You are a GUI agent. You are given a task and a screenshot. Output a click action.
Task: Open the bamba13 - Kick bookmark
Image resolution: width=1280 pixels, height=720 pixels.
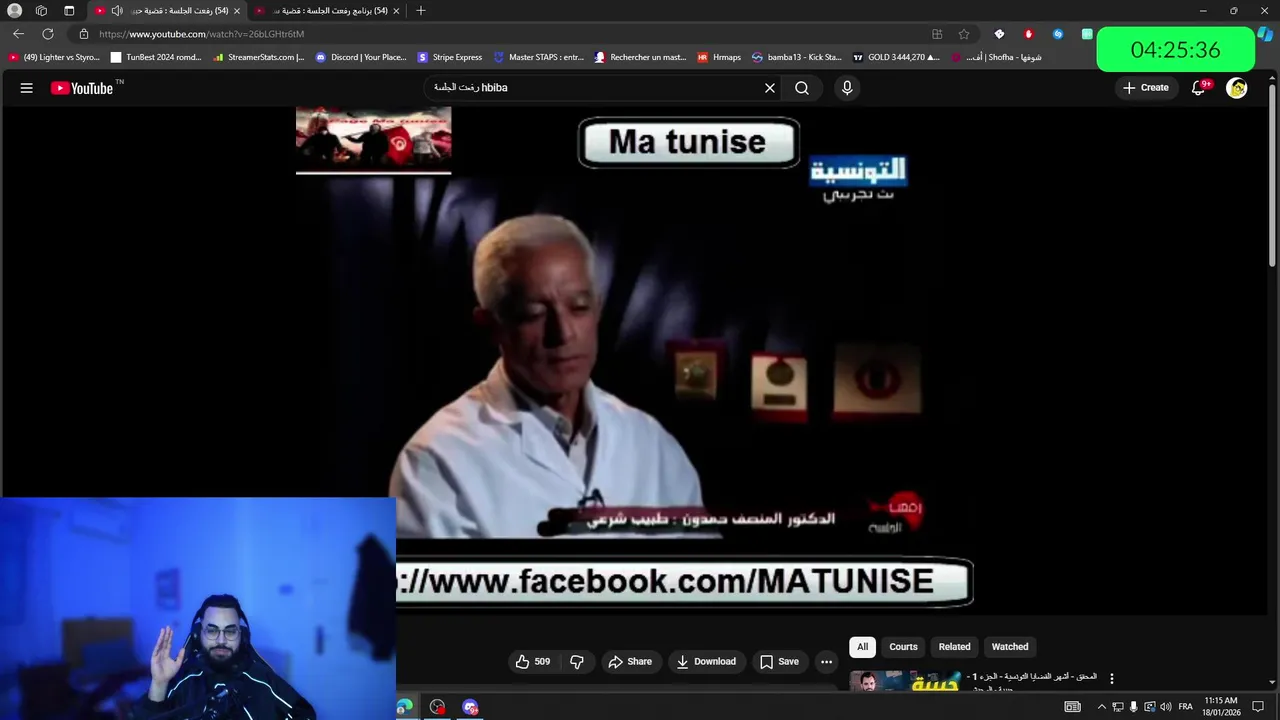(x=797, y=57)
